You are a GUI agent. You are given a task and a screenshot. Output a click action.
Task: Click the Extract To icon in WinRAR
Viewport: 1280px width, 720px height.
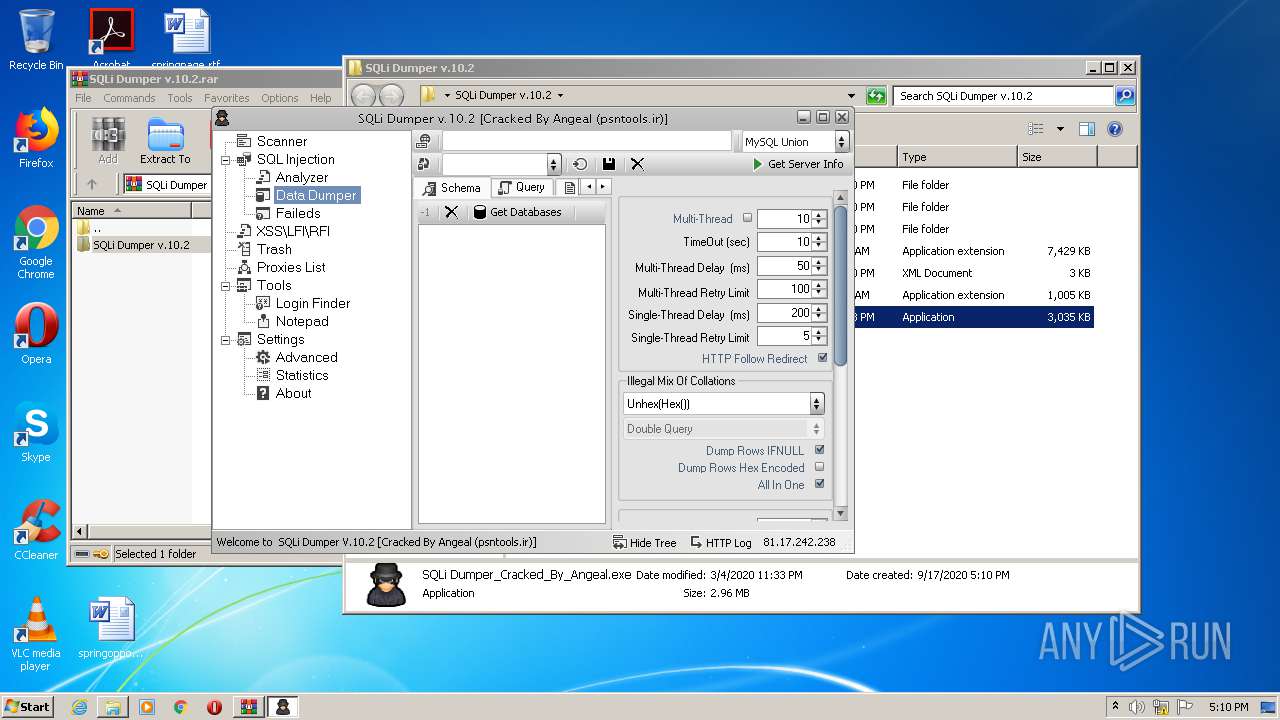165,141
